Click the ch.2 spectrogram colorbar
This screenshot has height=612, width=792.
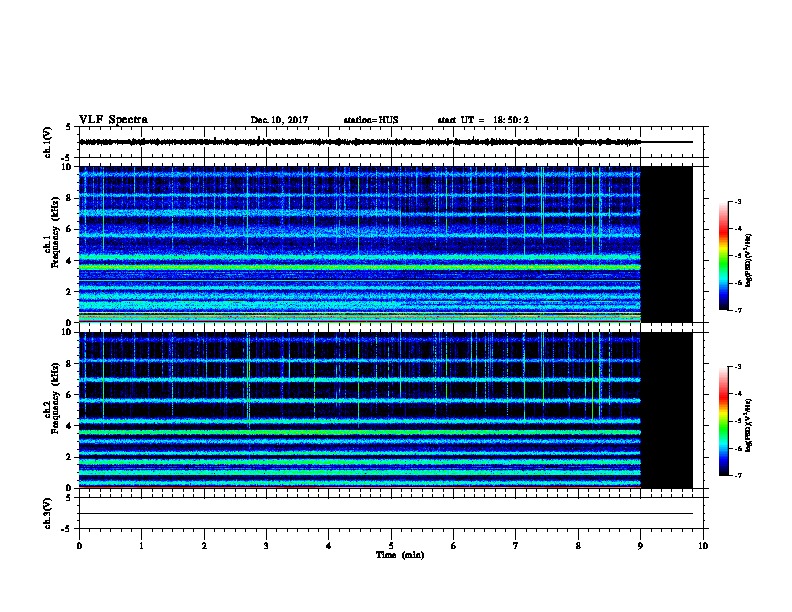pyautogui.click(x=723, y=421)
